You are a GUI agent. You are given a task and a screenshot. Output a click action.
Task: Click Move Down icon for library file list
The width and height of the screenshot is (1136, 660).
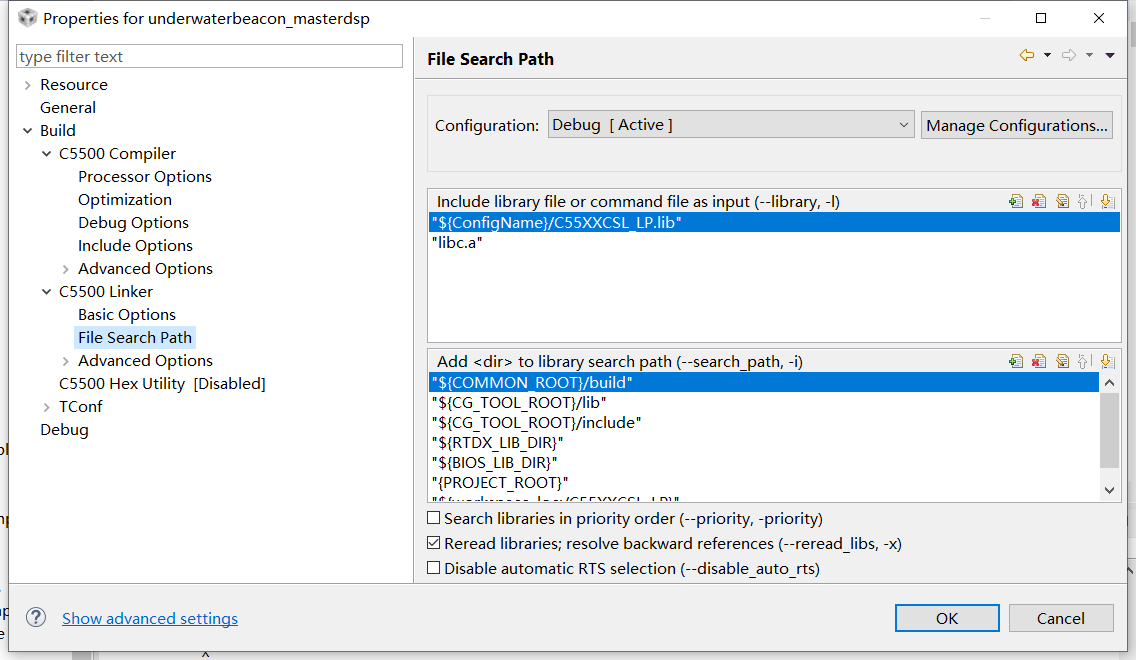pyautogui.click(x=1107, y=201)
